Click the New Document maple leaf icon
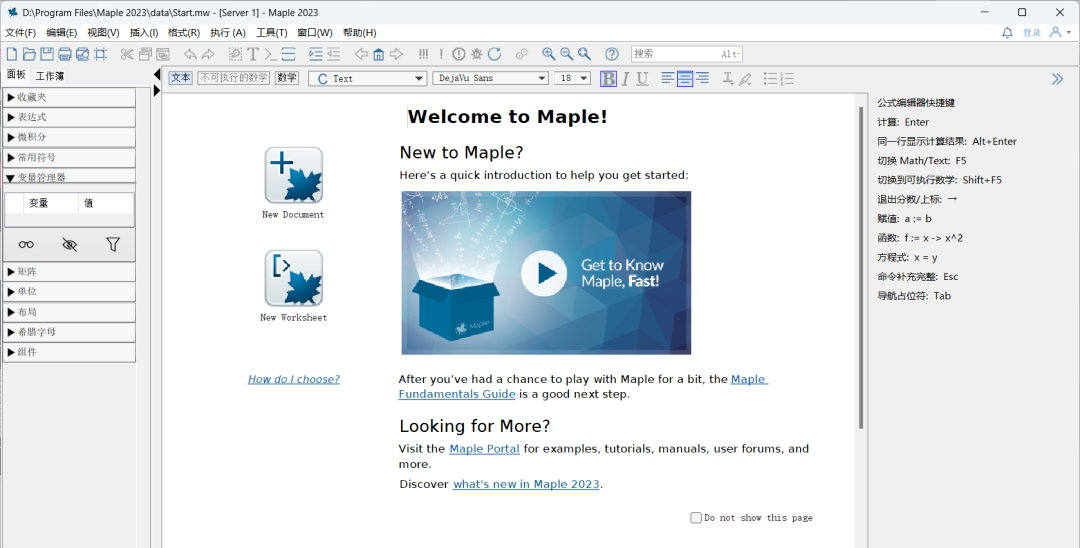The height and width of the screenshot is (548, 1080). tap(293, 175)
